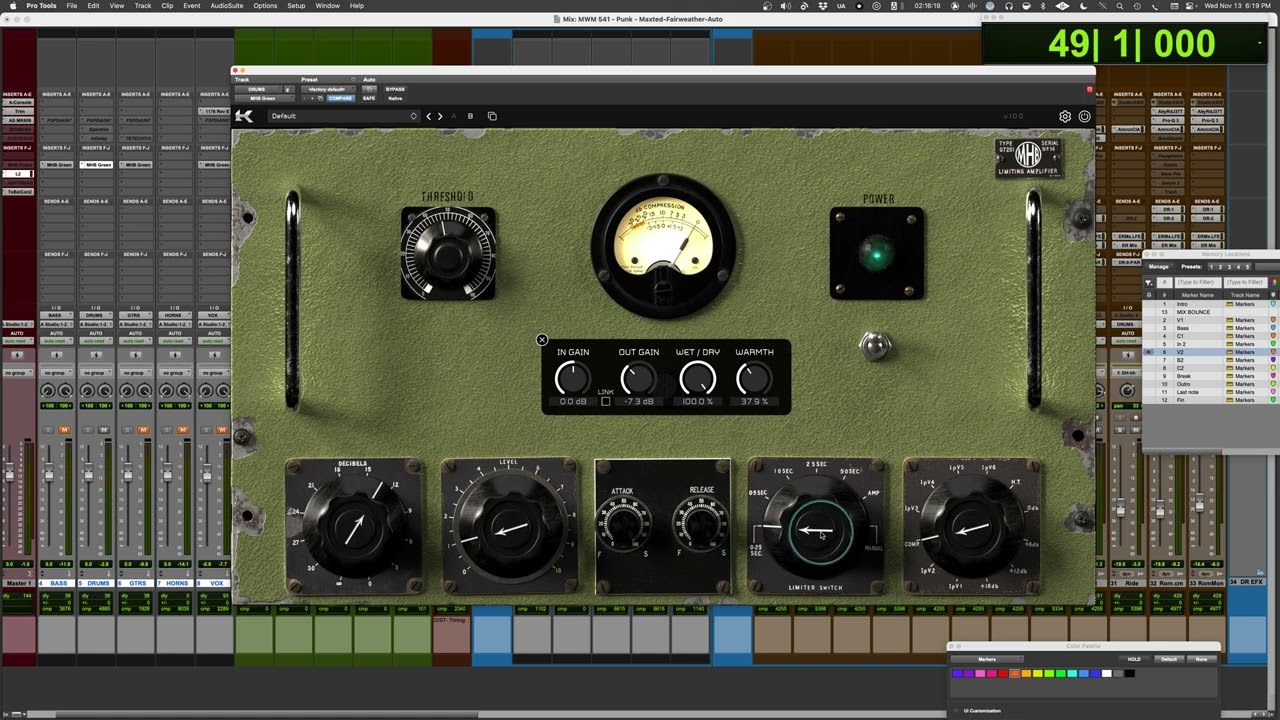Click Default button in Color Palette
Viewport: 1280px width, 720px height.
click(1169, 659)
